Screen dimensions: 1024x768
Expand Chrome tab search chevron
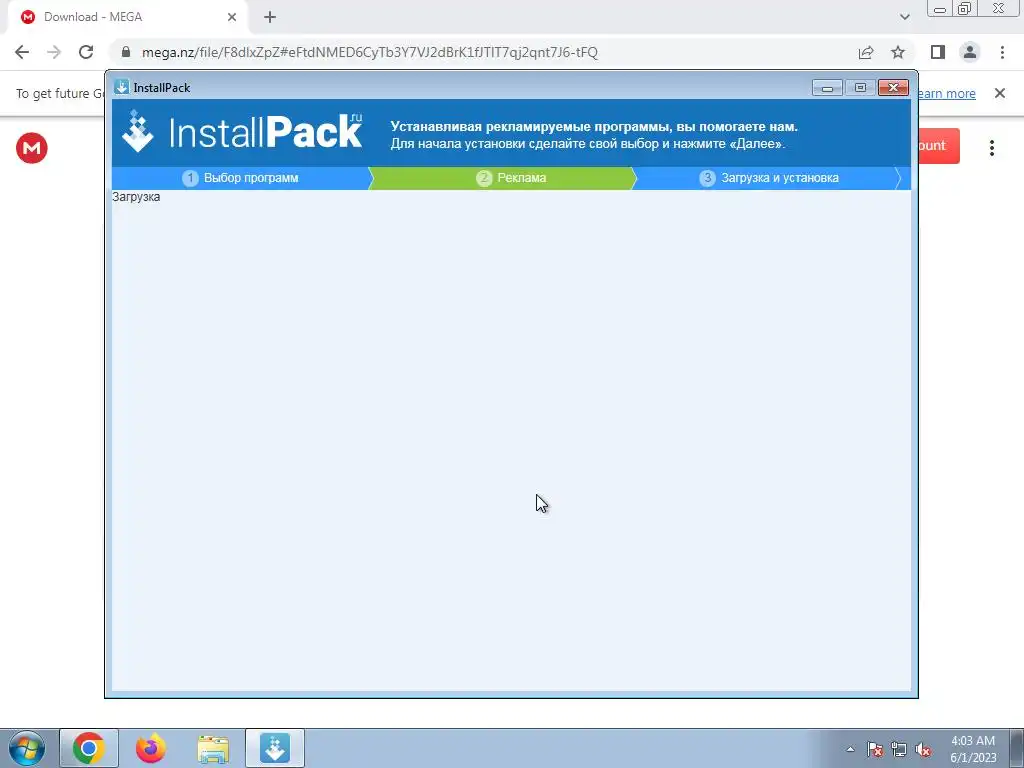point(904,17)
